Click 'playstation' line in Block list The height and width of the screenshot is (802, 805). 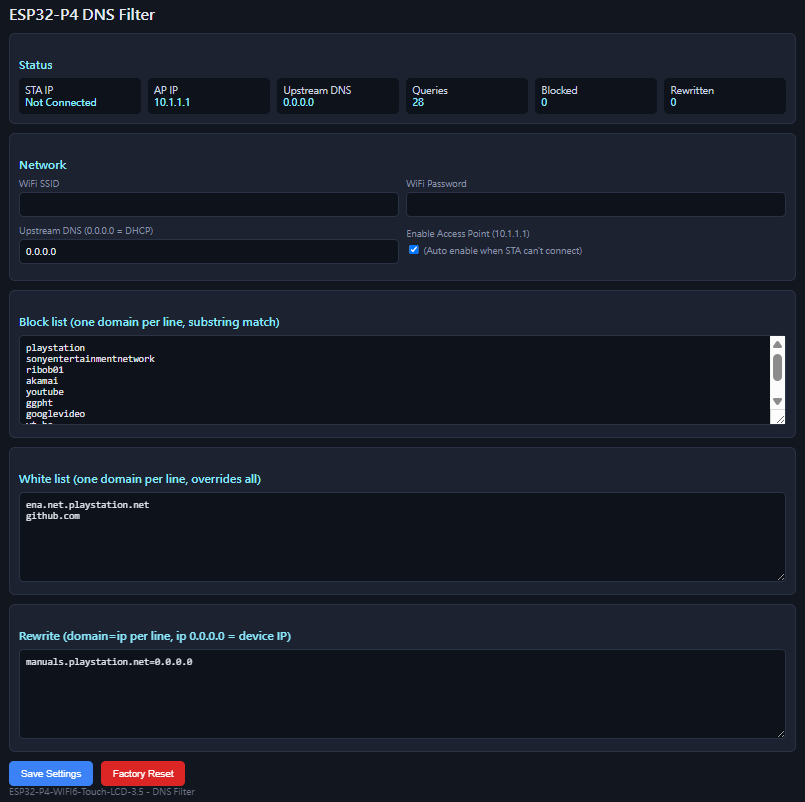55,348
